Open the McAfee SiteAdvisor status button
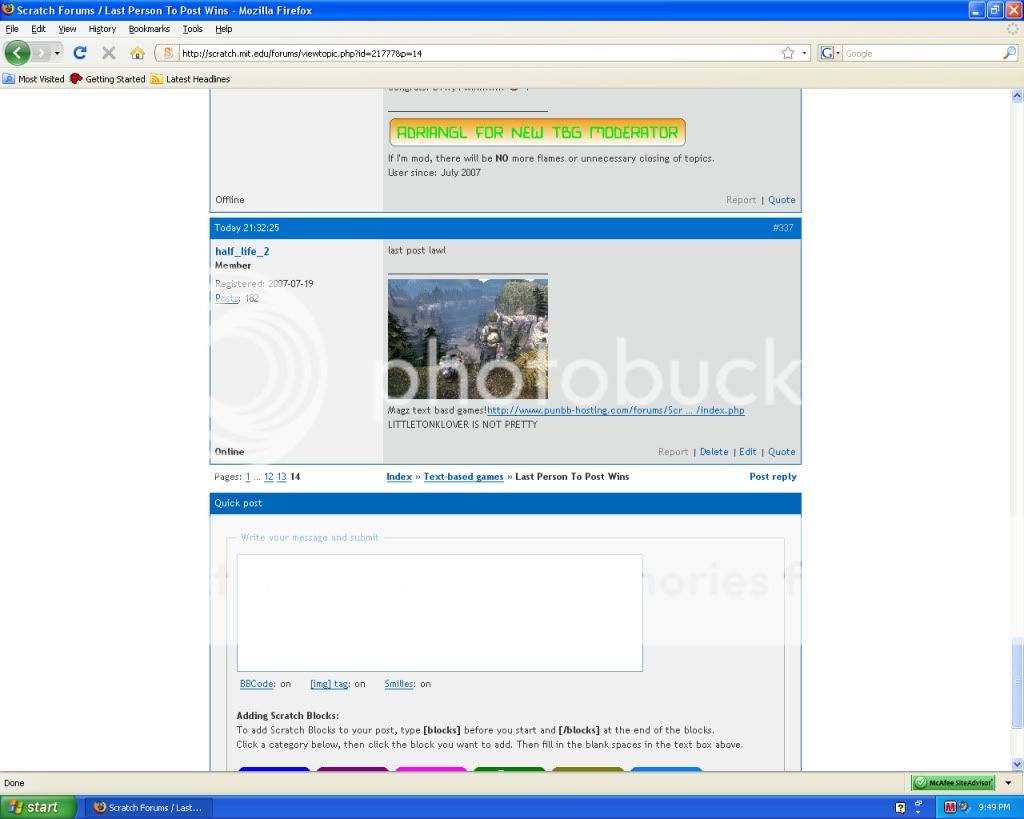 pyautogui.click(x=953, y=783)
